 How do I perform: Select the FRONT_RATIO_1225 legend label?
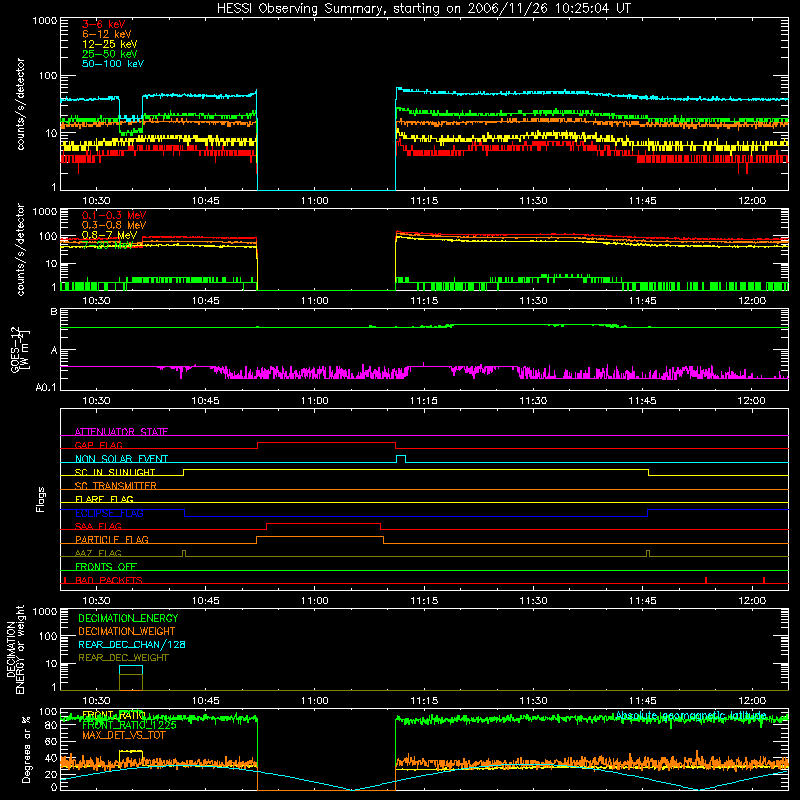[x=130, y=725]
